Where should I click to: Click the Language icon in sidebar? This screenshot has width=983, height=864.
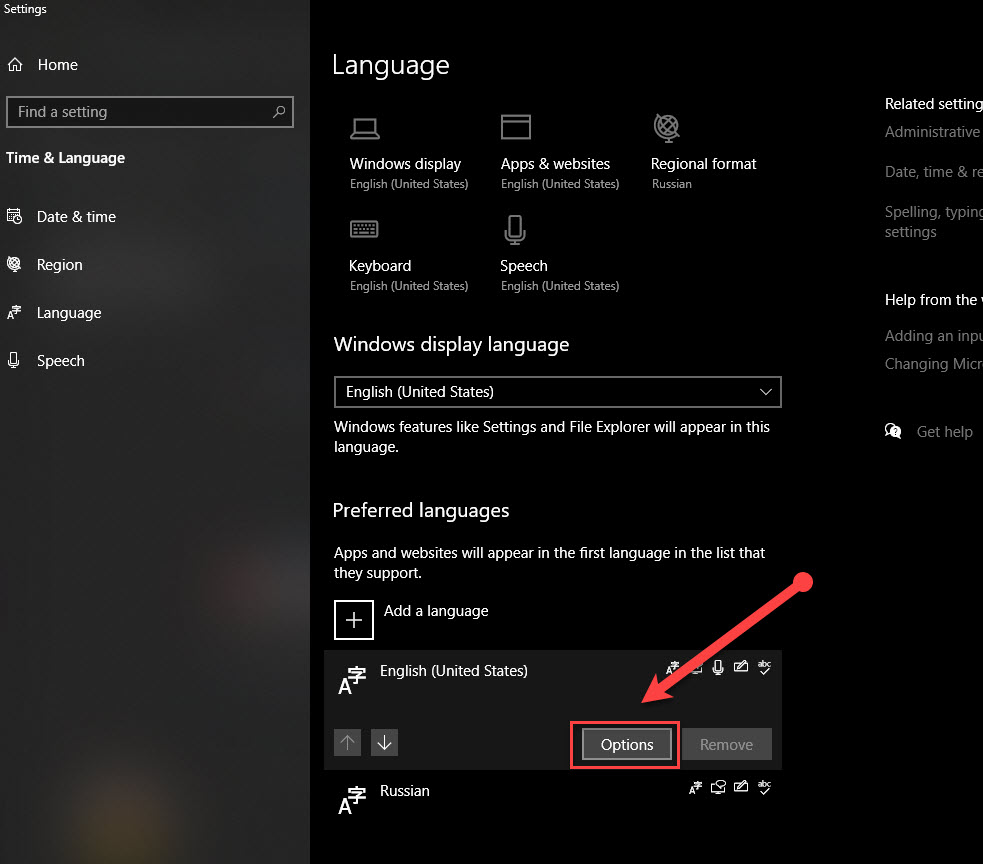[14, 312]
